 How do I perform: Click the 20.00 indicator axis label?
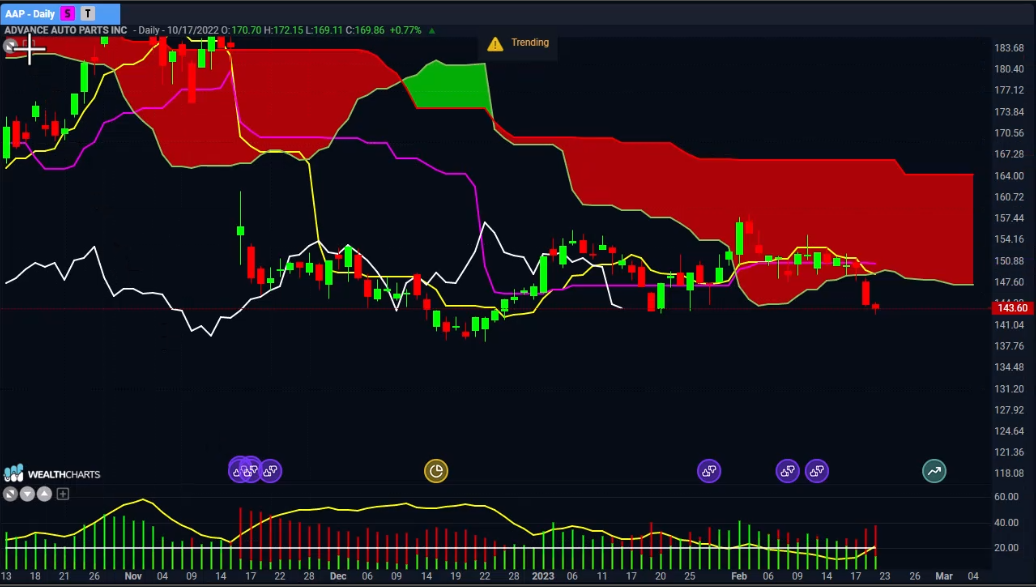(x=1006, y=547)
